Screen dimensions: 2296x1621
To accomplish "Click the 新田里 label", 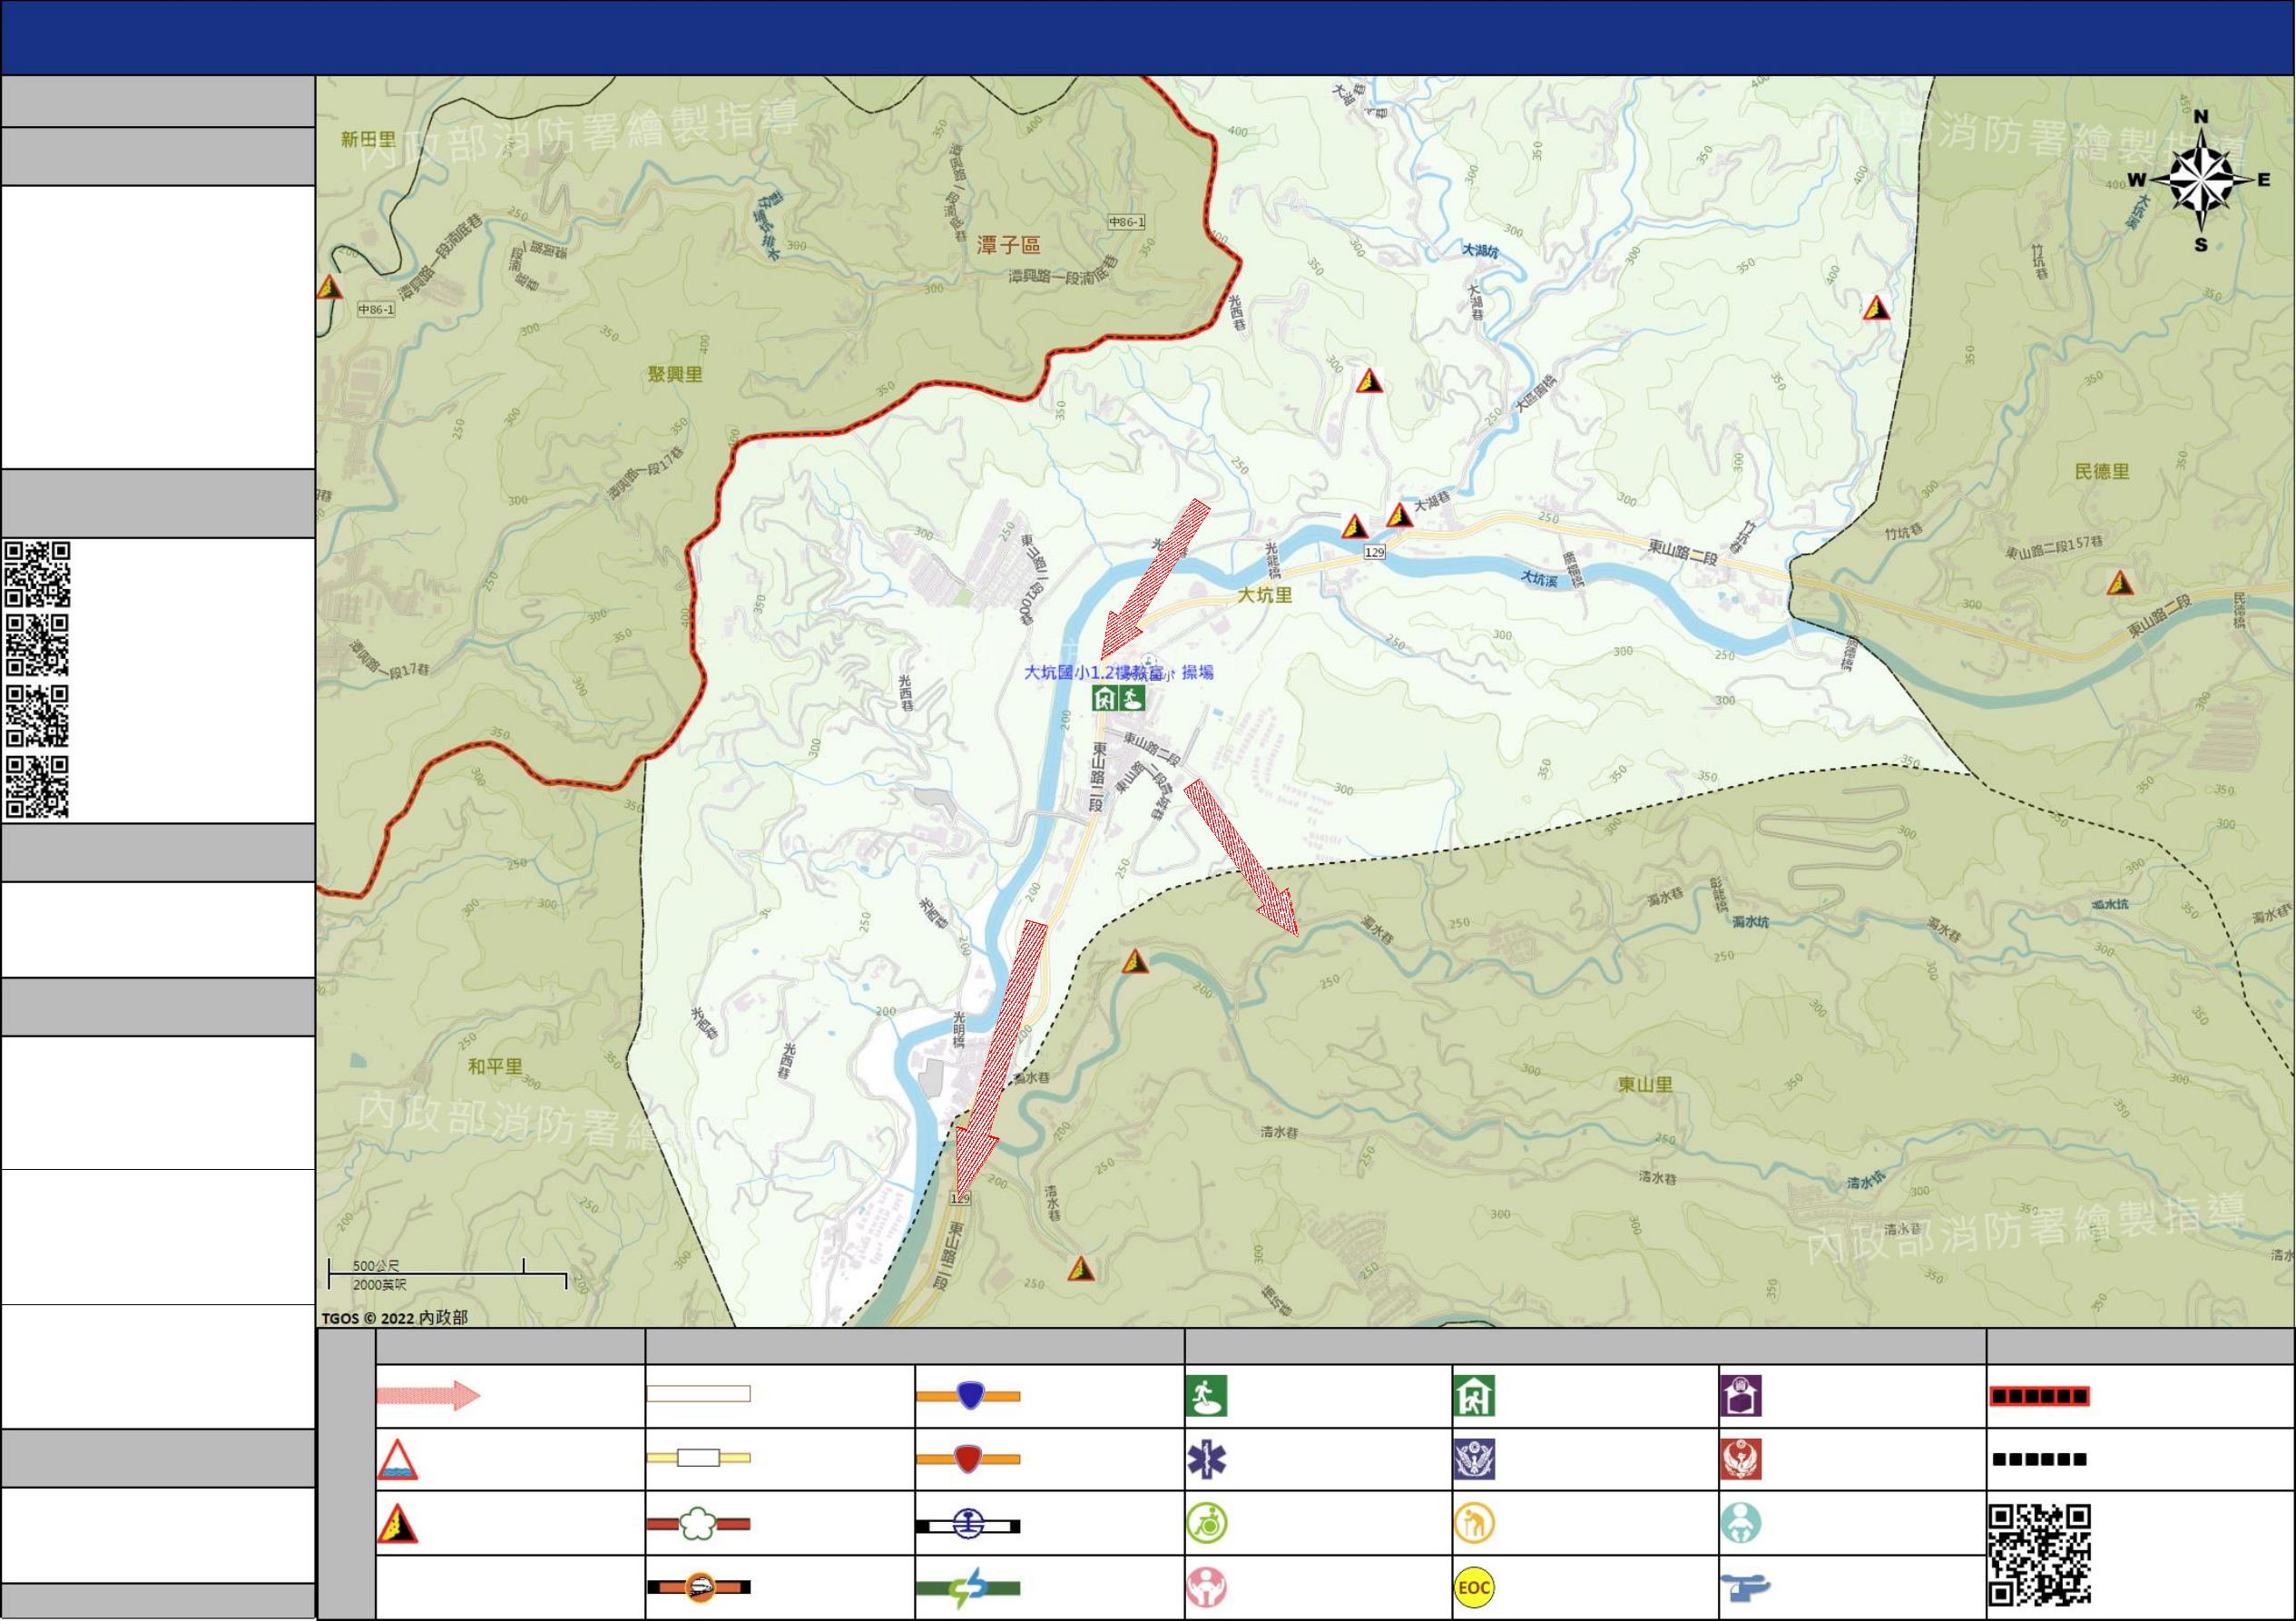I will pos(368,139).
